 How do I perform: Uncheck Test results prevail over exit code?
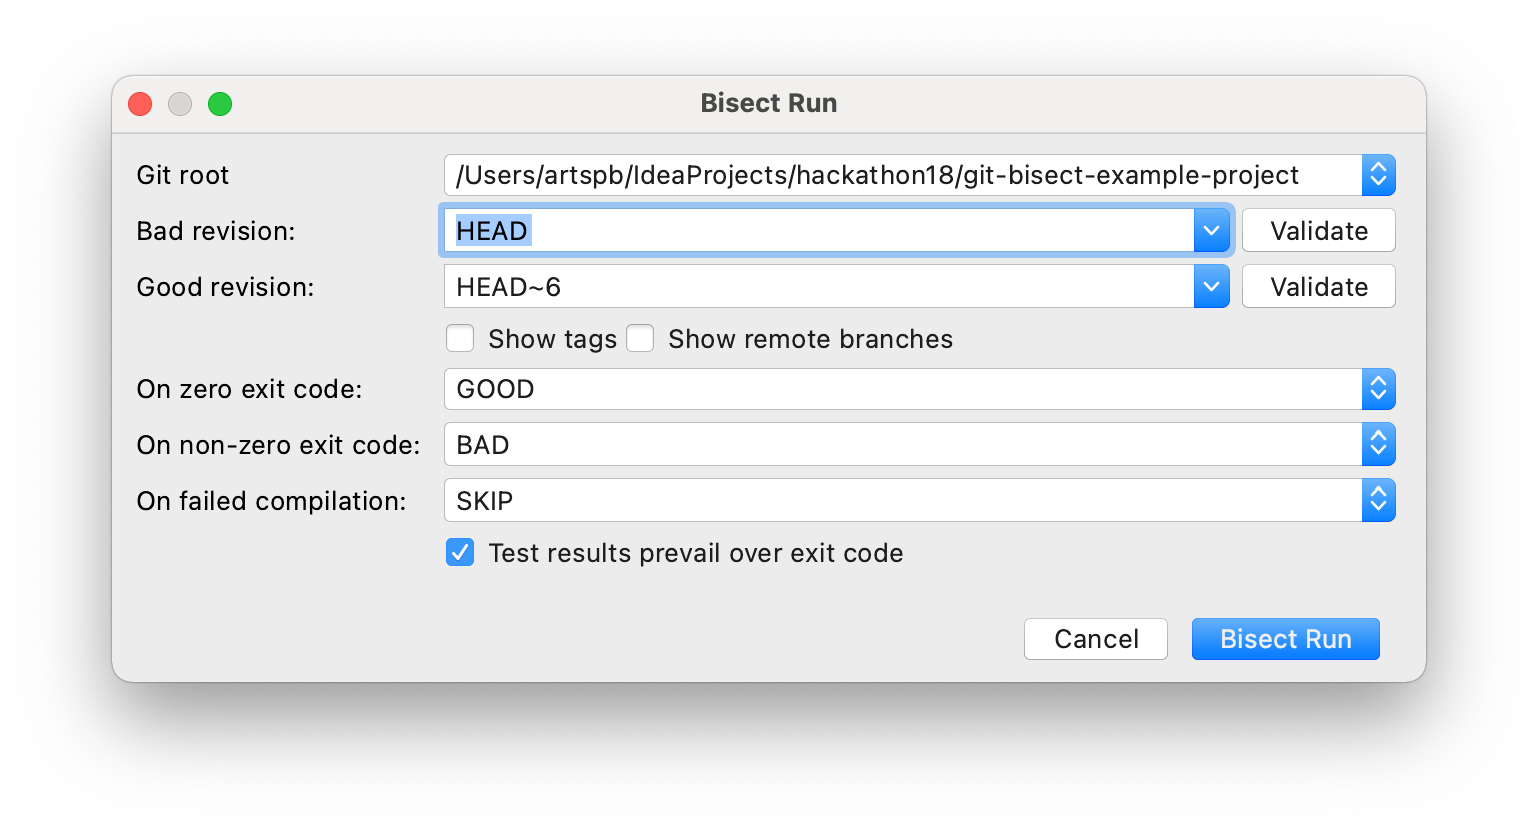[x=460, y=553]
